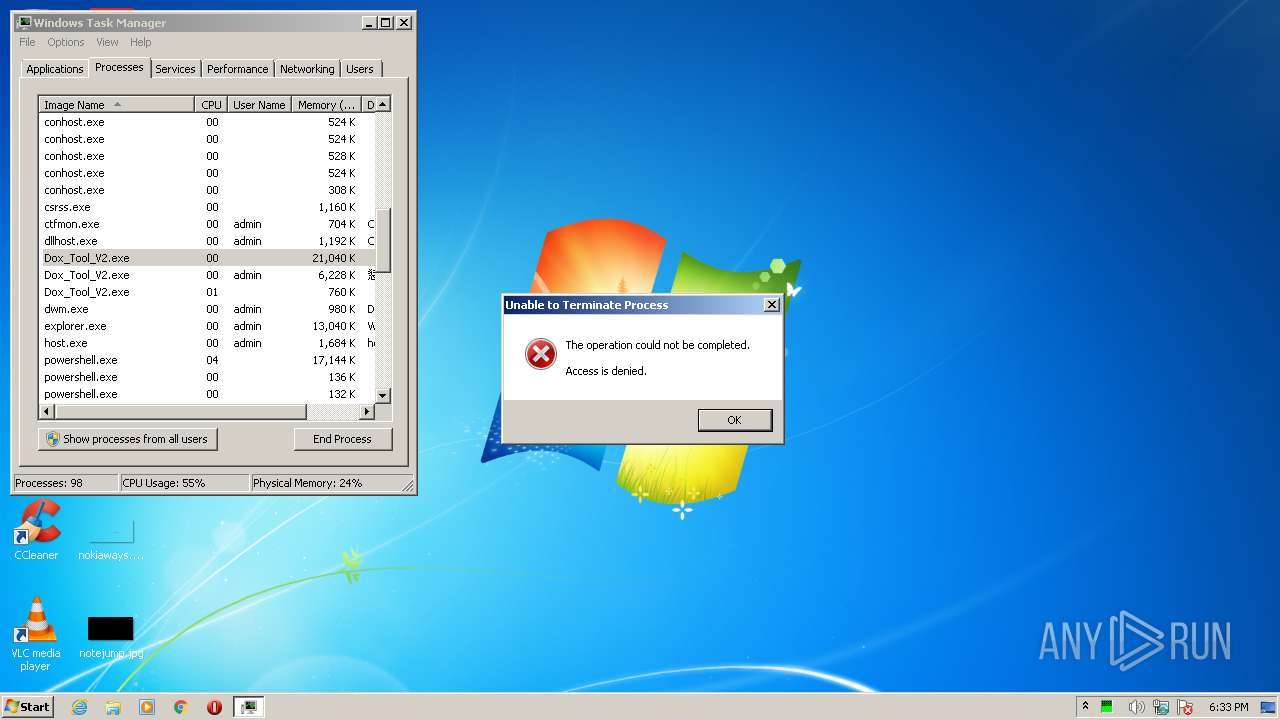Select the Processes tab
This screenshot has width=1280, height=720.
pyautogui.click(x=119, y=67)
